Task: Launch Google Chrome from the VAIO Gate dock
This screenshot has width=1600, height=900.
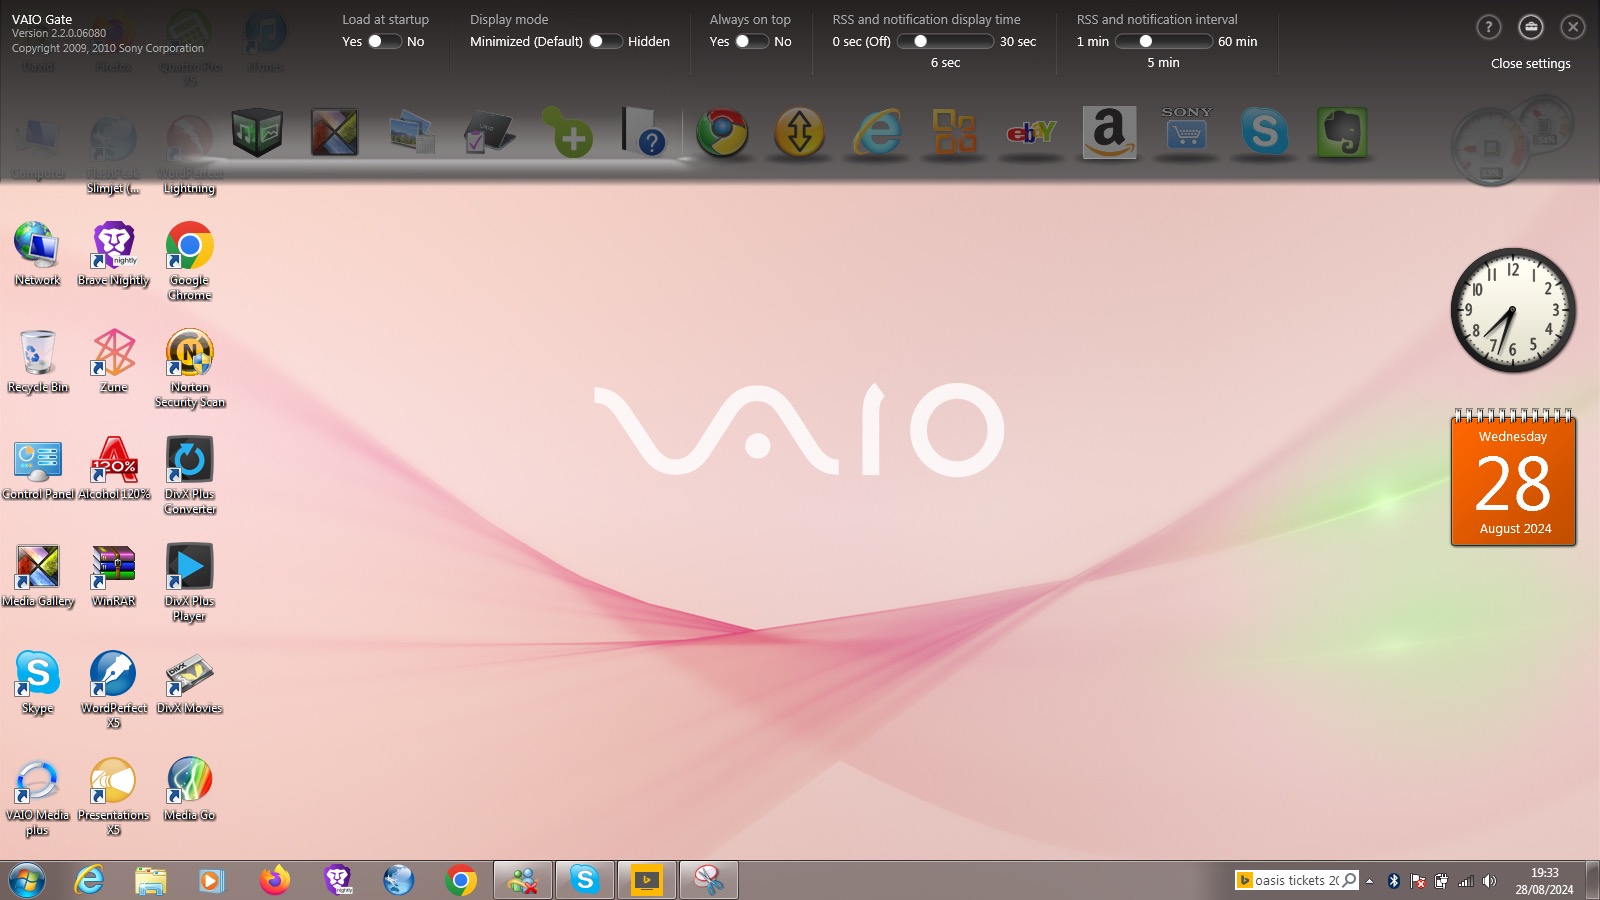Action: [x=723, y=133]
